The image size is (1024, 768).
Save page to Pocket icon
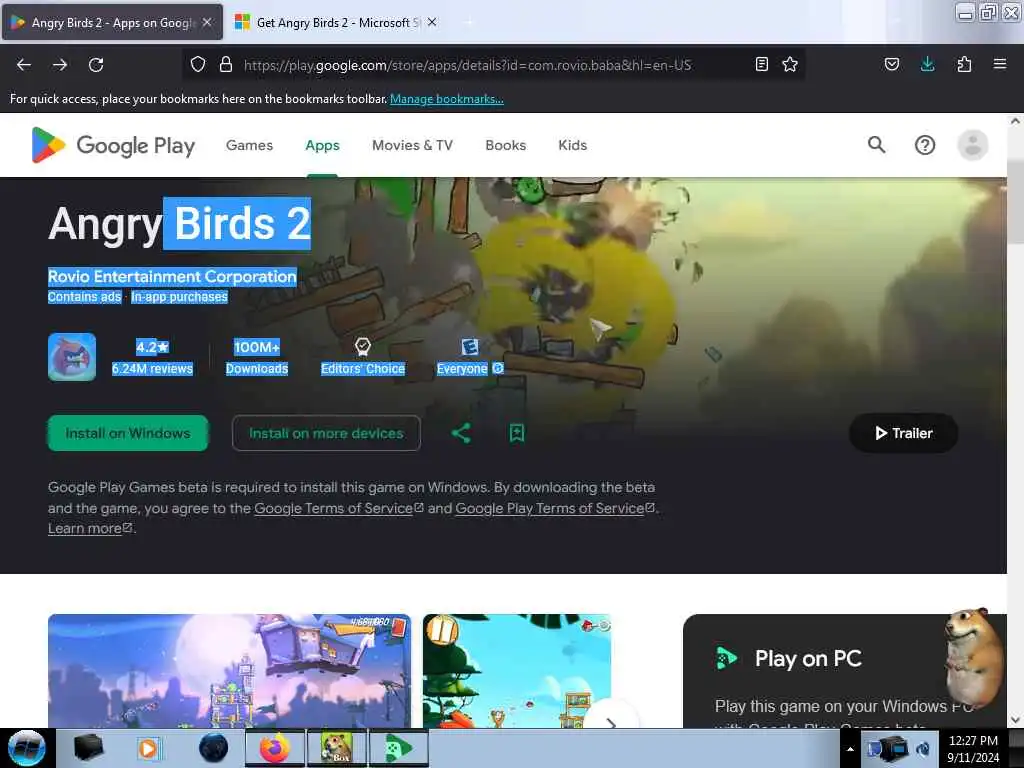click(x=892, y=64)
